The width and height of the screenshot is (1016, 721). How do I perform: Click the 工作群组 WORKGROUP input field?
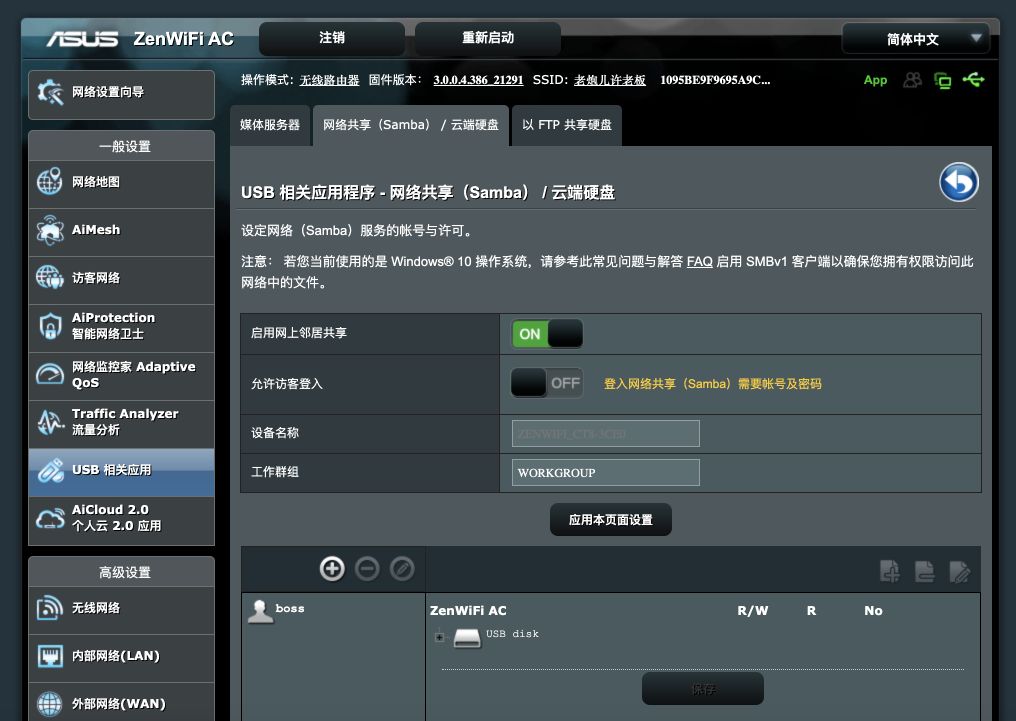[x=605, y=473]
